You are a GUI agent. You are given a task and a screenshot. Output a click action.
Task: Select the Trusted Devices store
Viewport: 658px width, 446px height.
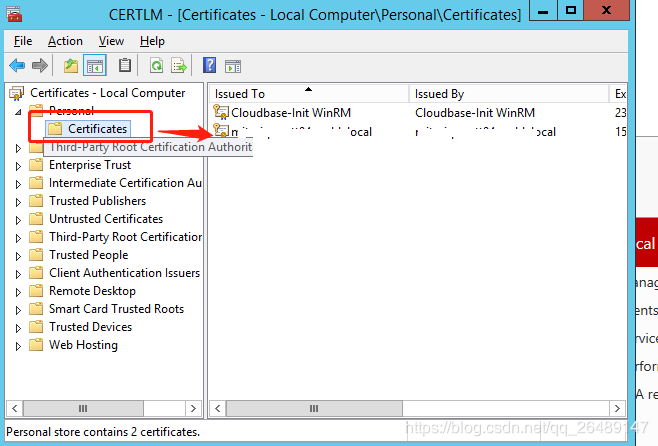pos(90,327)
